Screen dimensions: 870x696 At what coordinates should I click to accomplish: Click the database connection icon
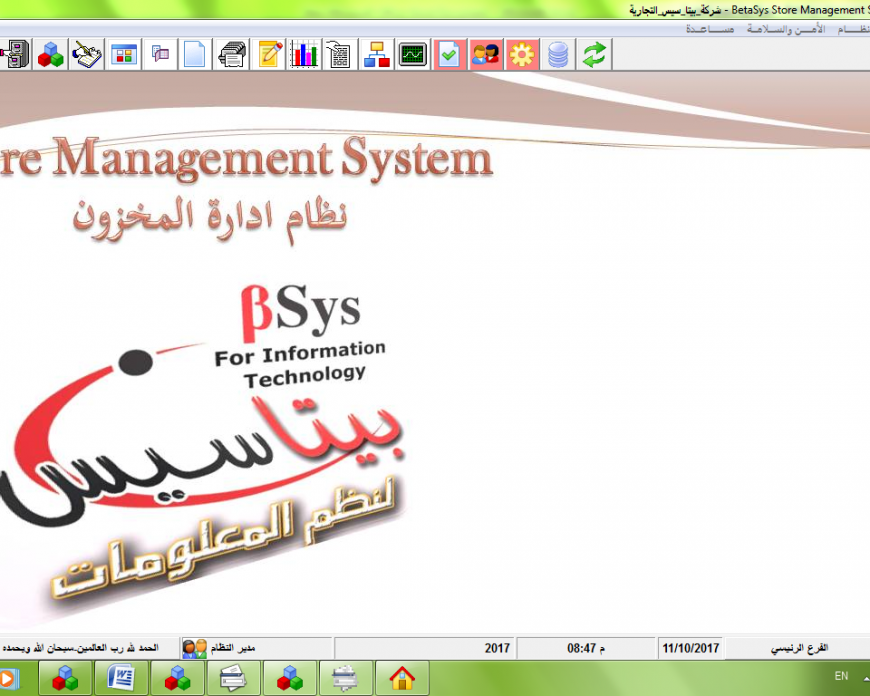point(557,55)
